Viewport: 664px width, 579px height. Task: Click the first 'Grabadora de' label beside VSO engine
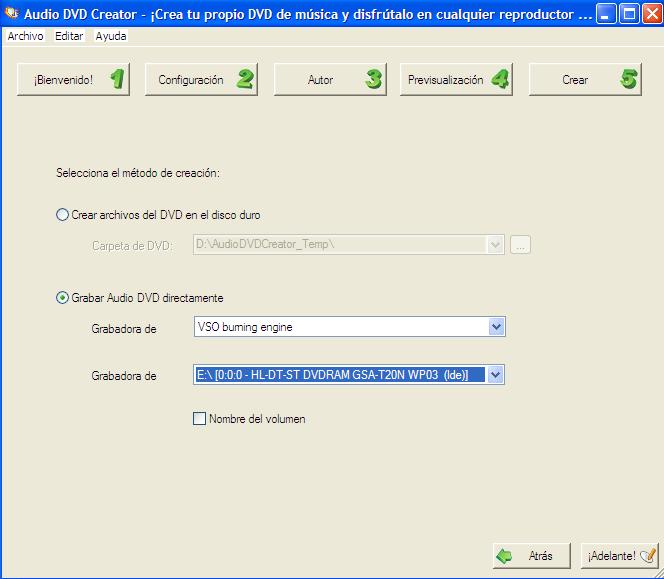124,329
